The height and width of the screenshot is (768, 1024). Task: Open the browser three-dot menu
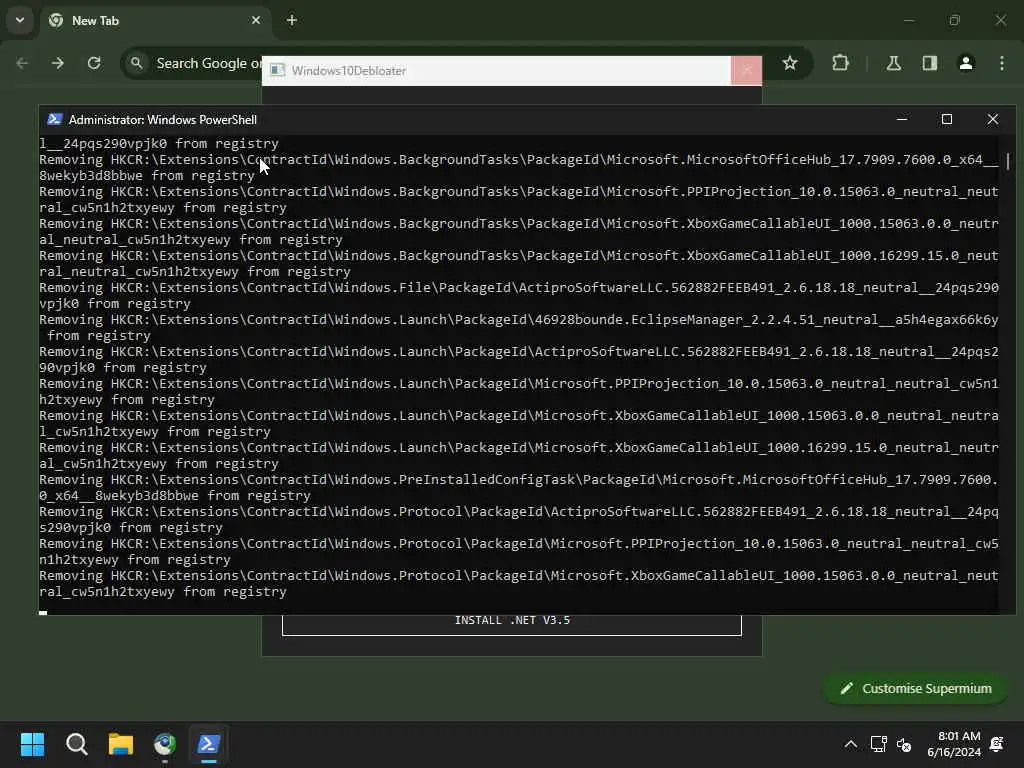(1001, 63)
